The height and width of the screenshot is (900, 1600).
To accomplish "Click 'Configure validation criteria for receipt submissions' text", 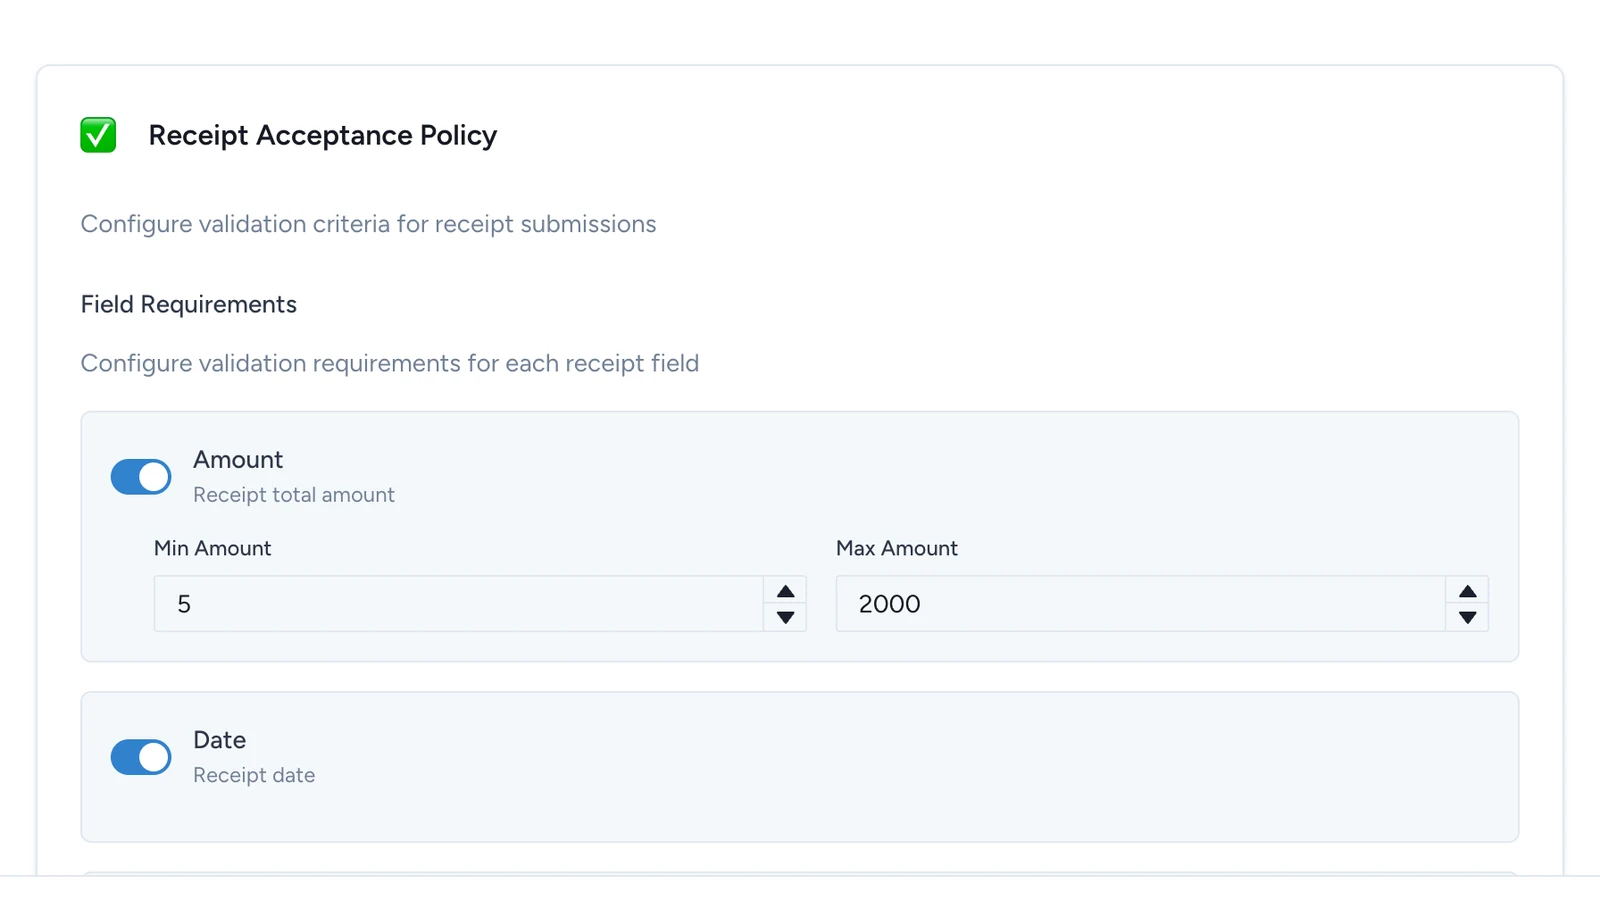I will [x=368, y=224].
